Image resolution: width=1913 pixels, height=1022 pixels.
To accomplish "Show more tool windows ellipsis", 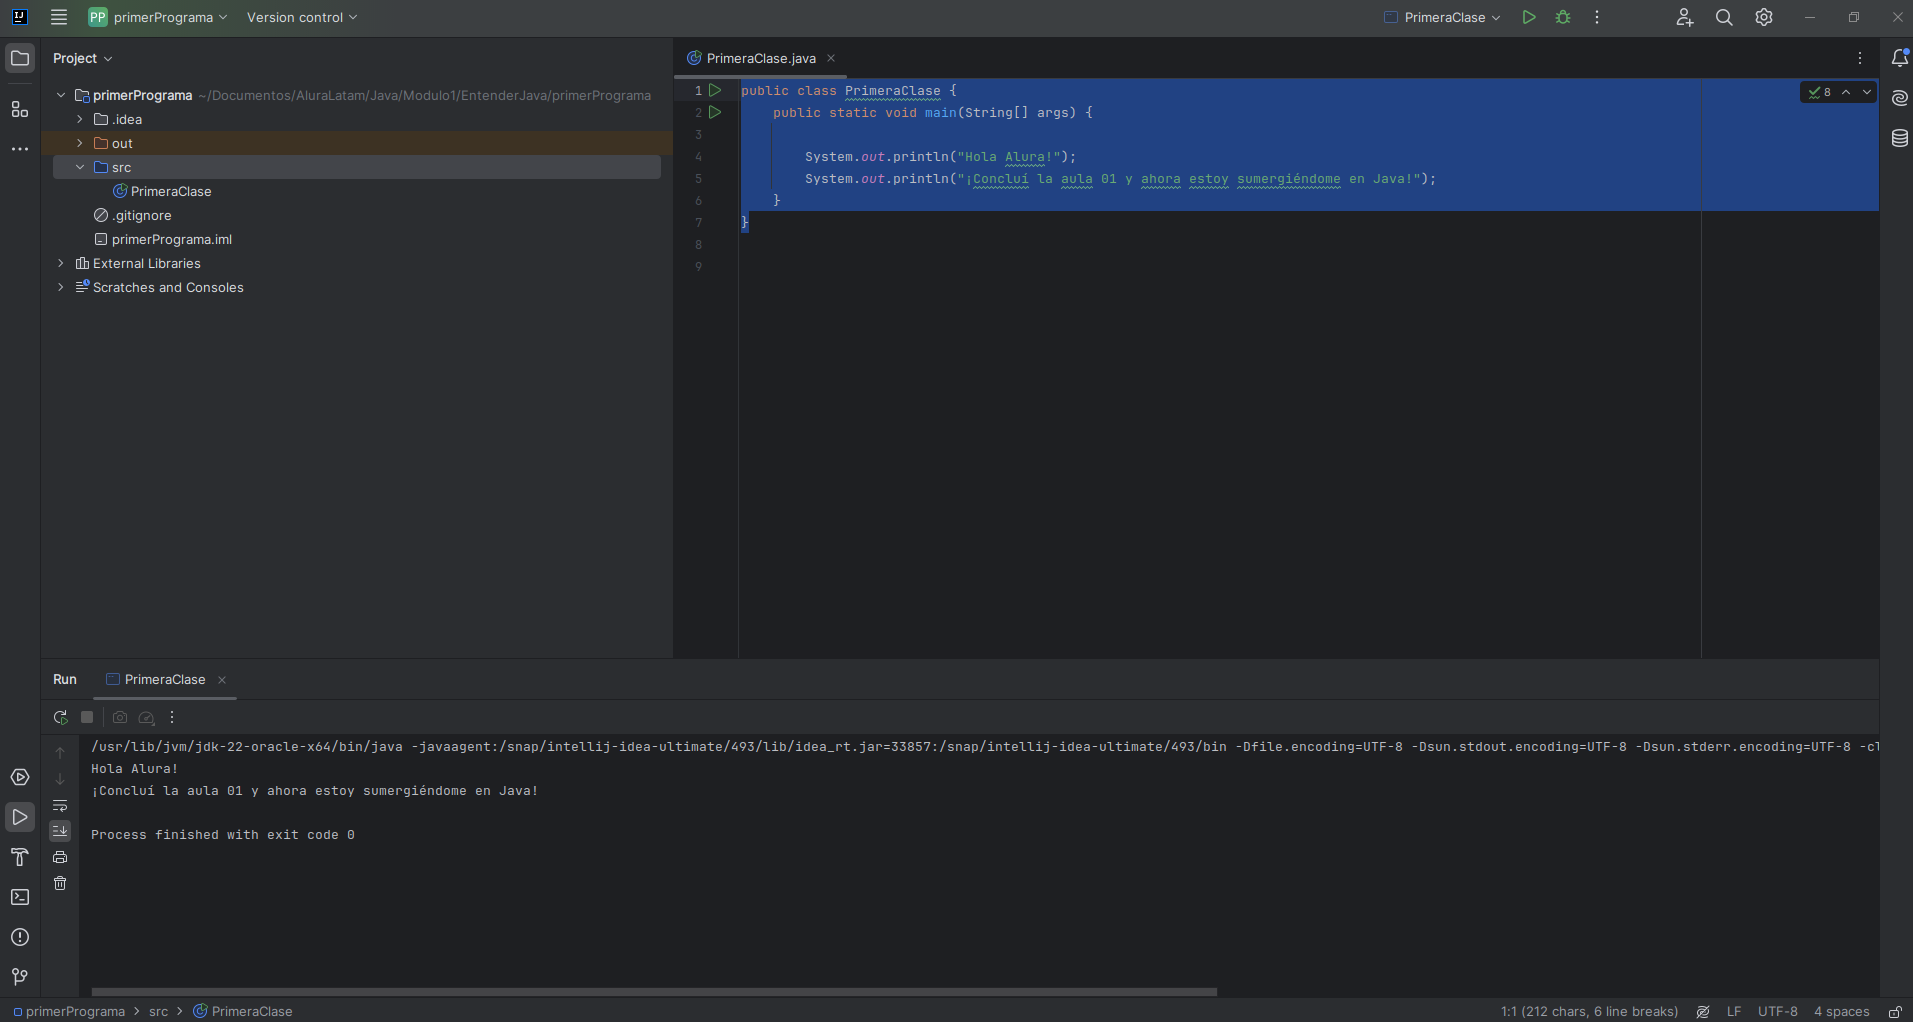I will point(20,149).
